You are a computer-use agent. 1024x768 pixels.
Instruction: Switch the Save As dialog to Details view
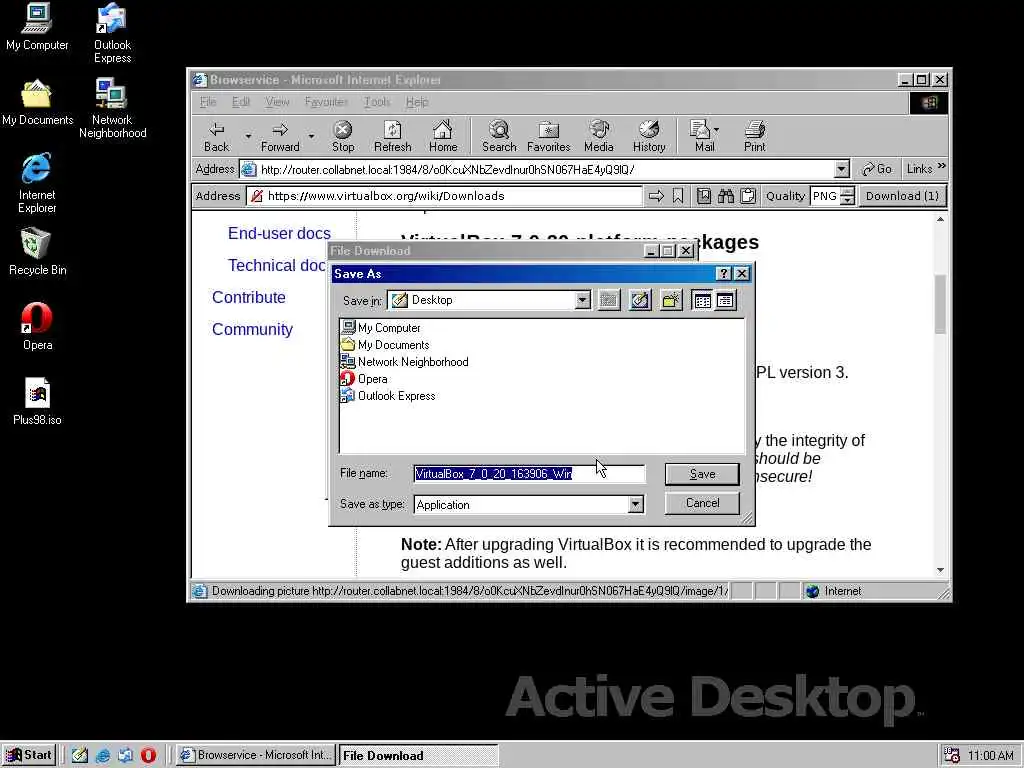pyautogui.click(x=725, y=300)
